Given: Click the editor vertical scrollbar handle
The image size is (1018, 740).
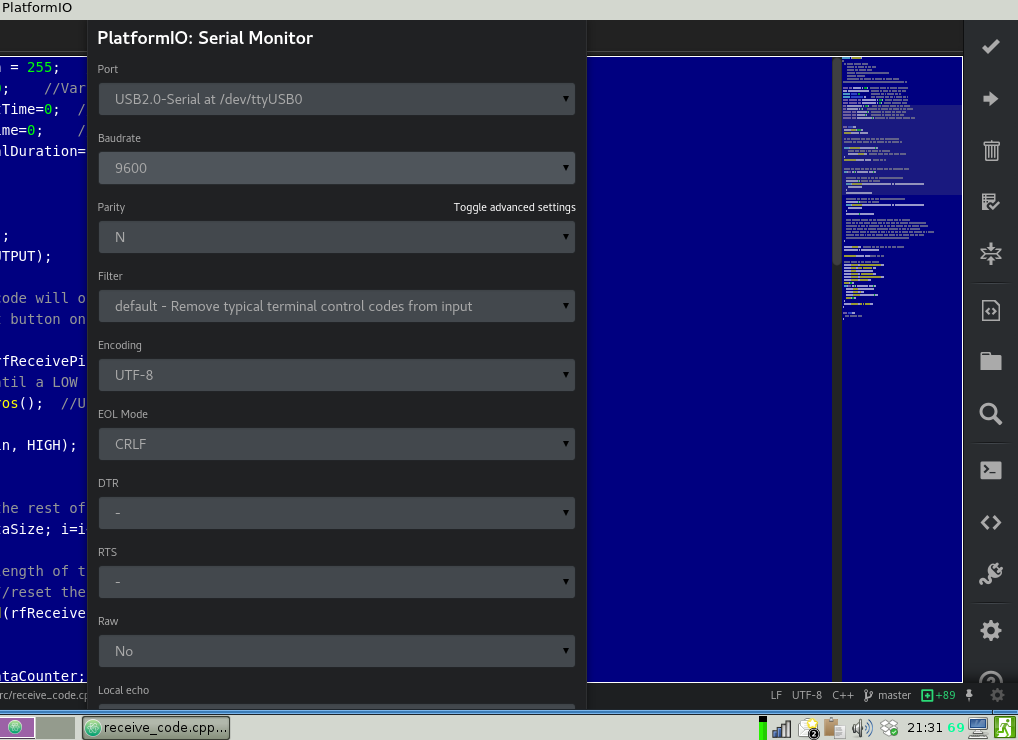Looking at the screenshot, I should [x=837, y=161].
